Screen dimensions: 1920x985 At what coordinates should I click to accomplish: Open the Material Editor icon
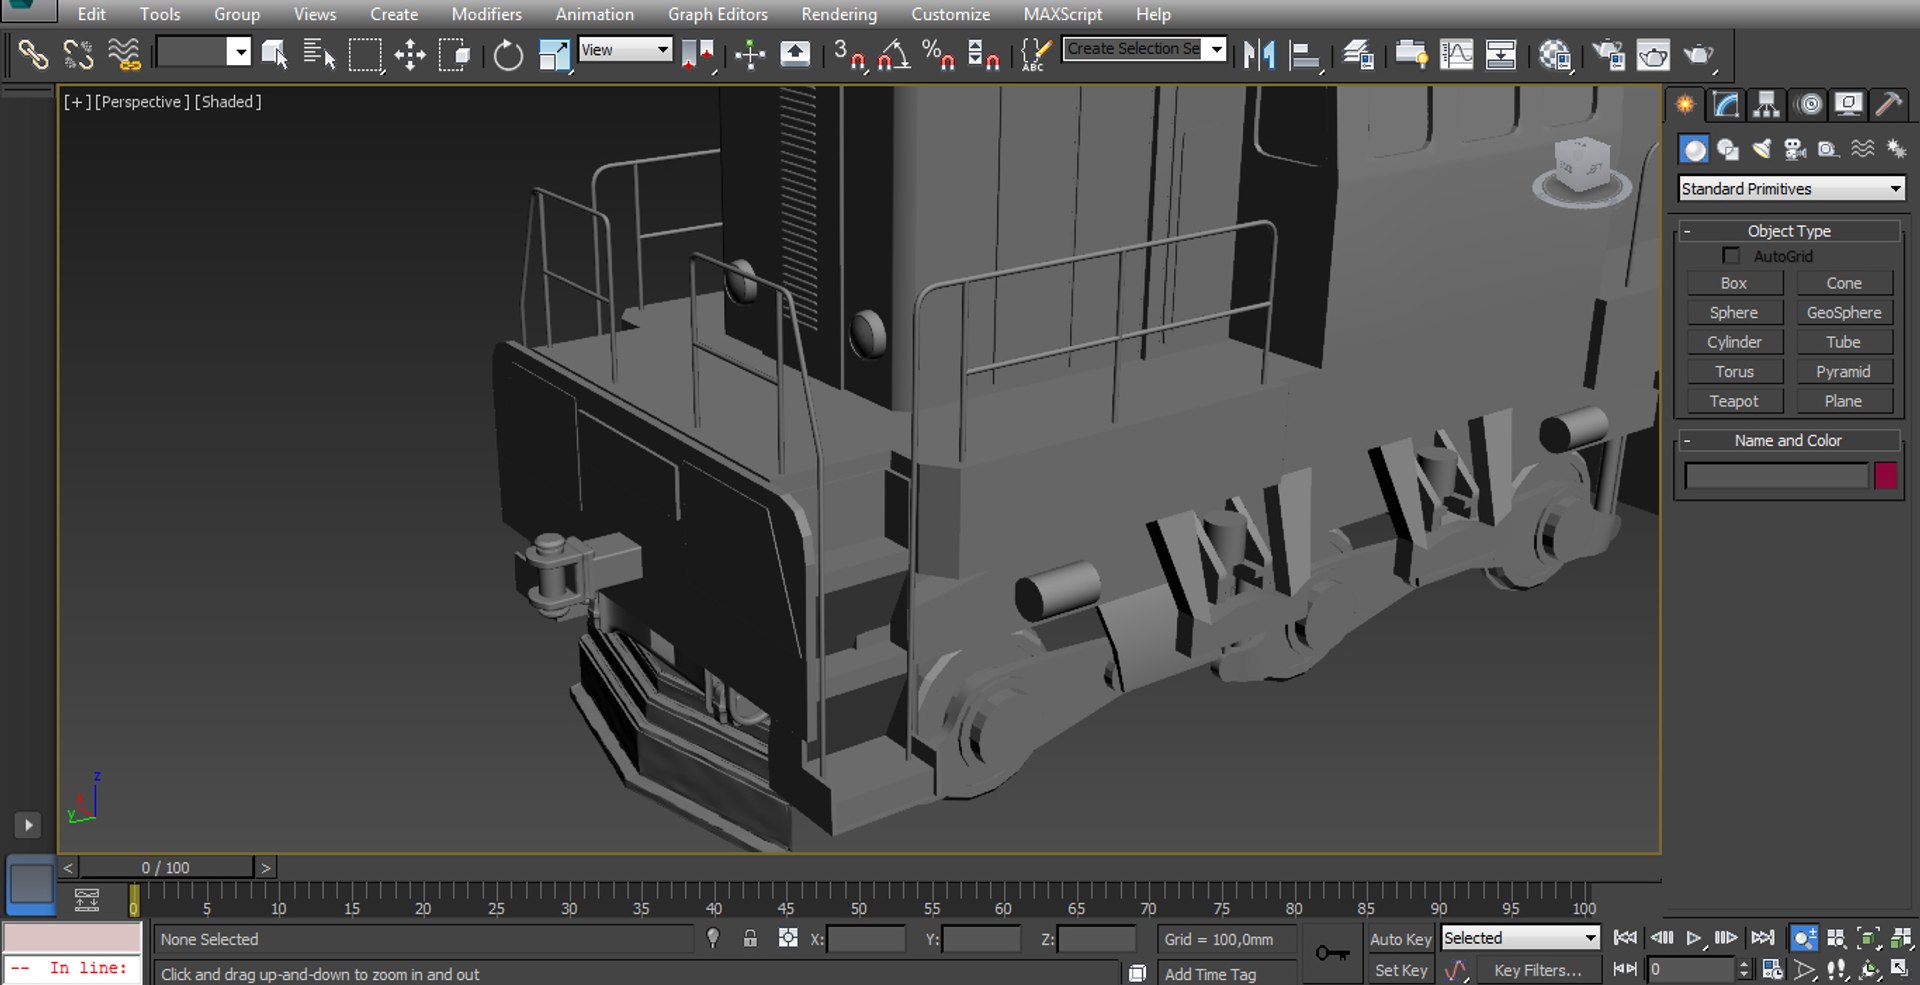coord(1555,54)
